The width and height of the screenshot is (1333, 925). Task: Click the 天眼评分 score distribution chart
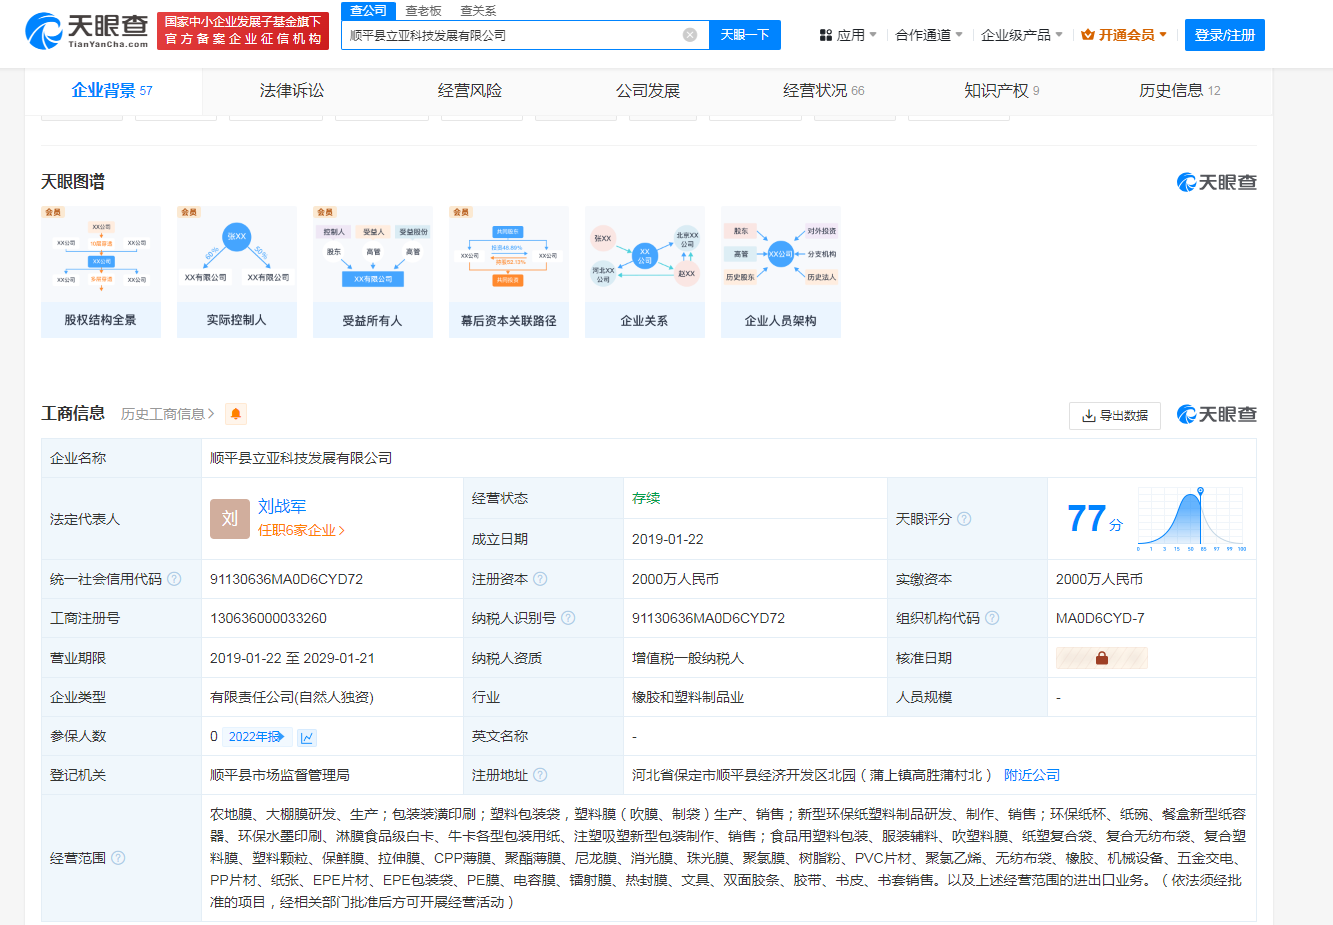[1191, 519]
